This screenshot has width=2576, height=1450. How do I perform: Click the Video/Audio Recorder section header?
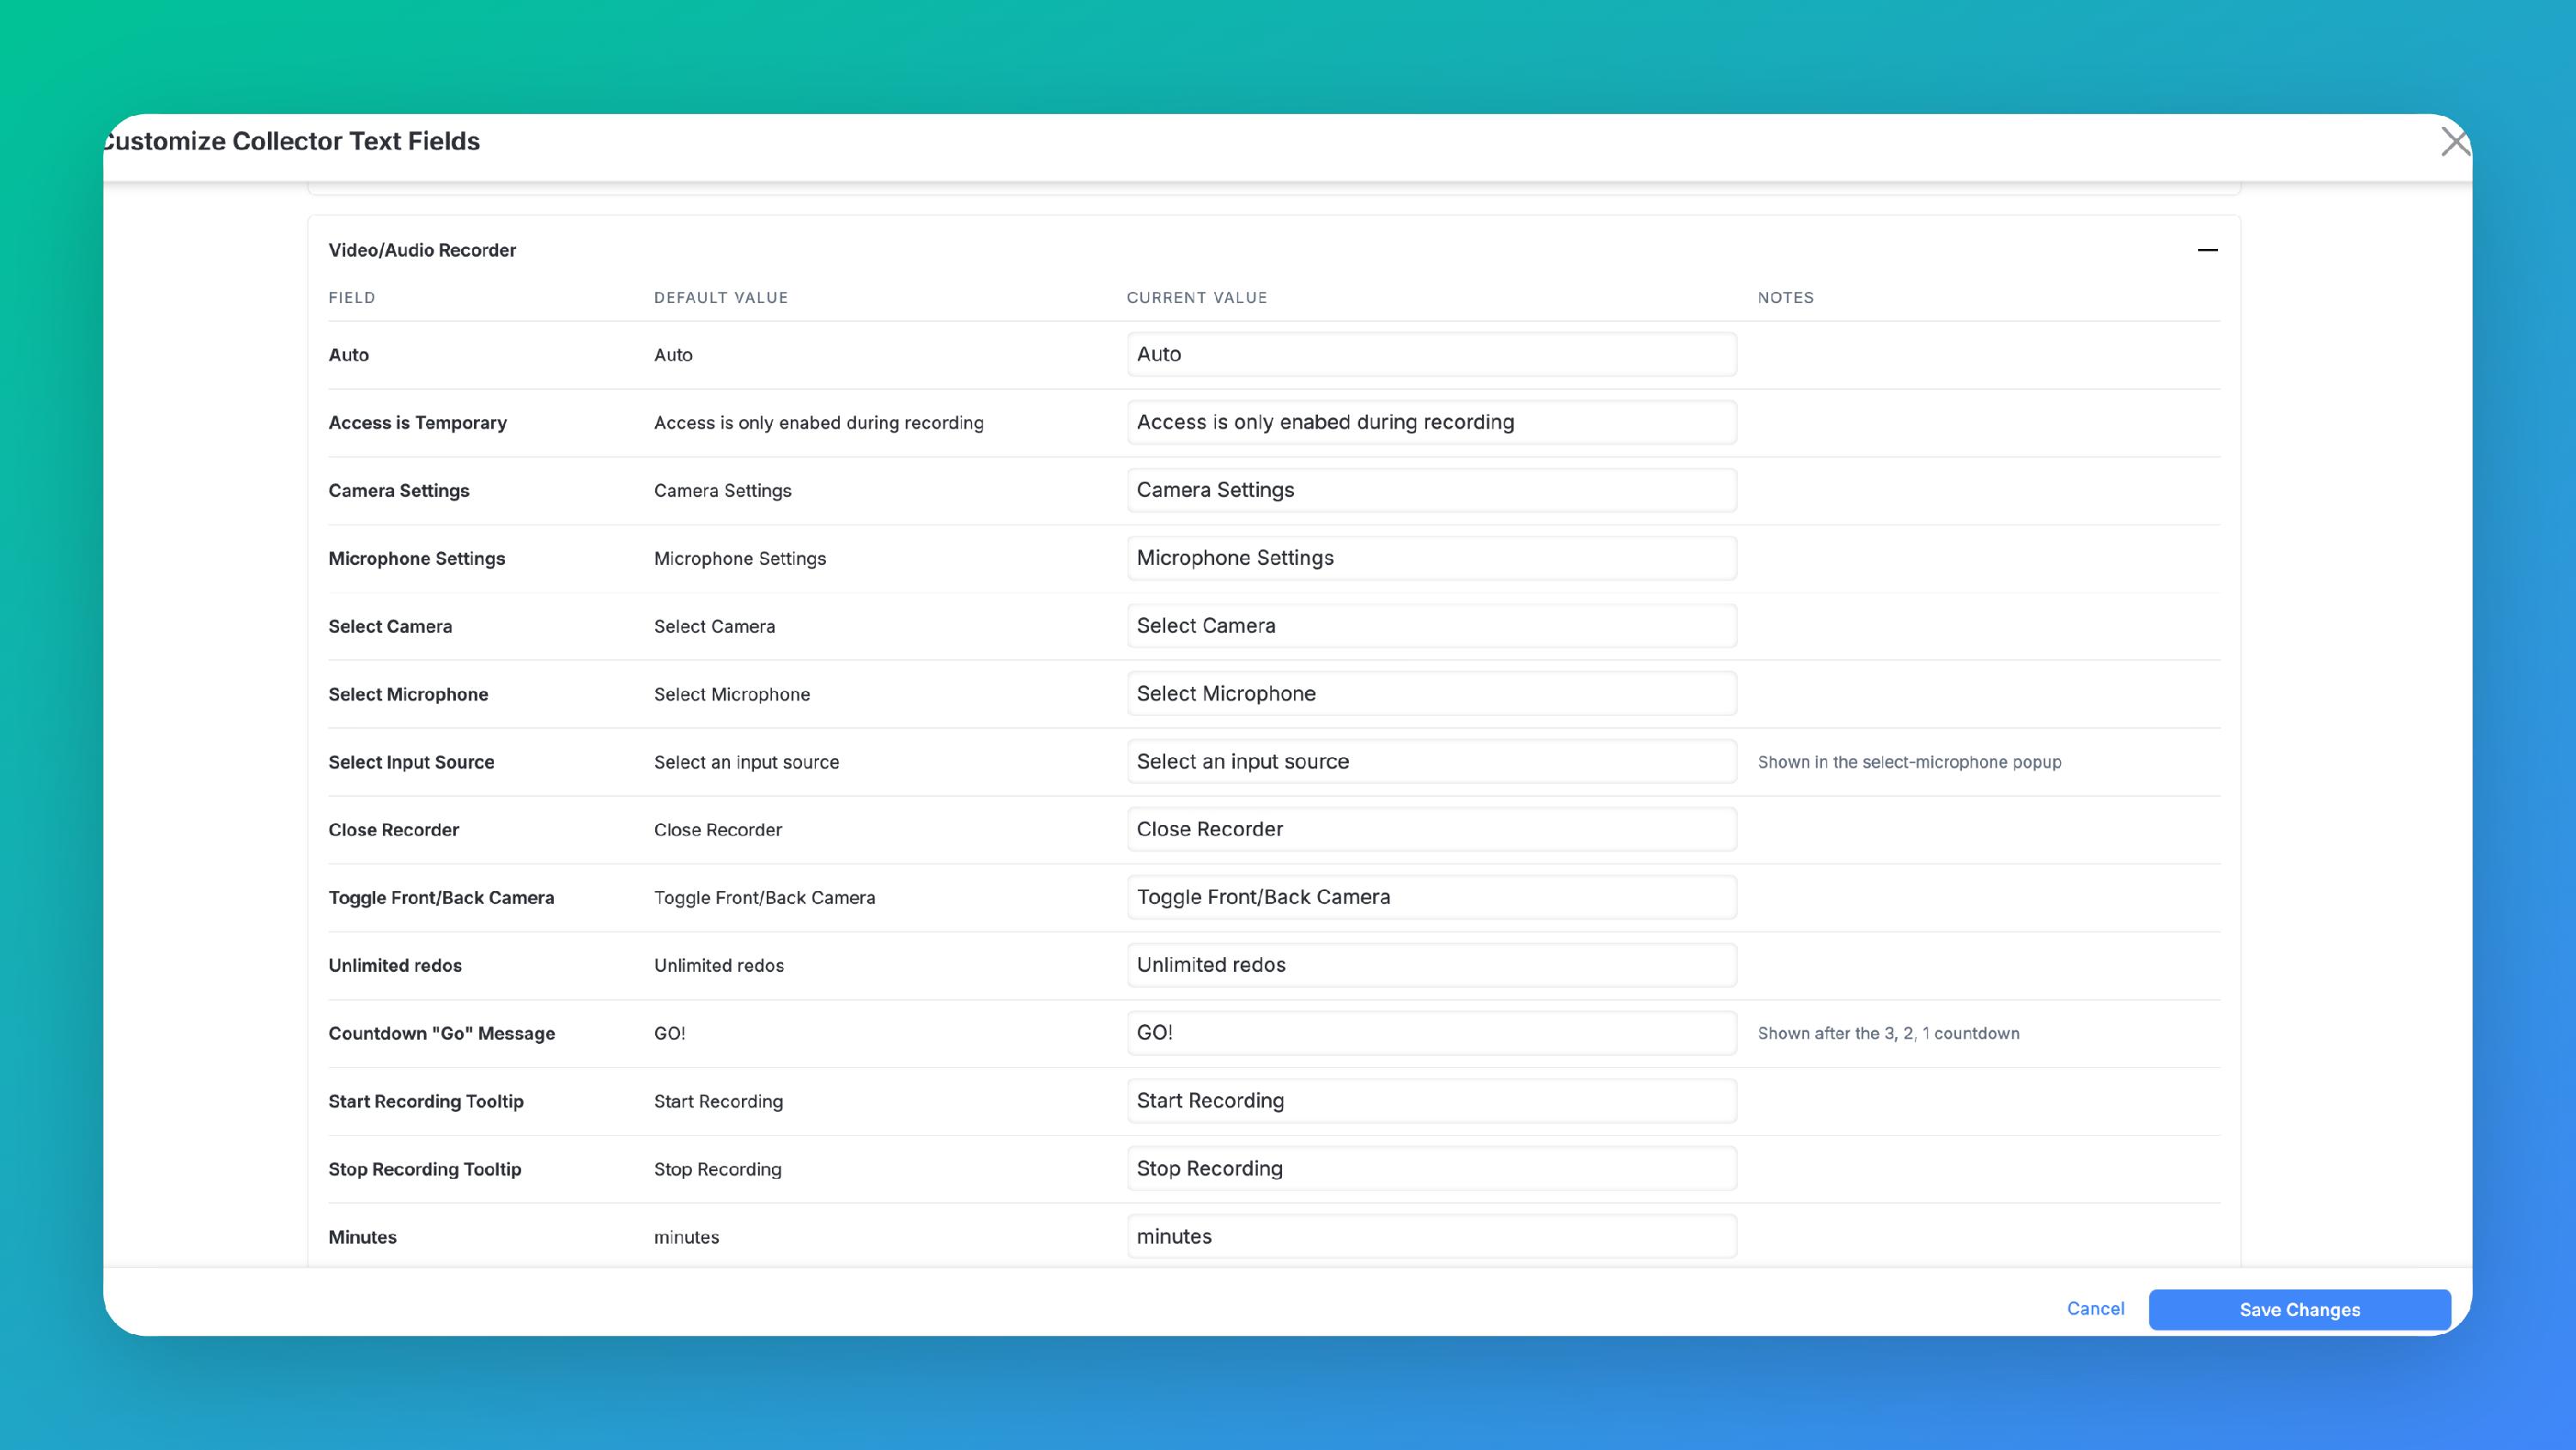(422, 250)
